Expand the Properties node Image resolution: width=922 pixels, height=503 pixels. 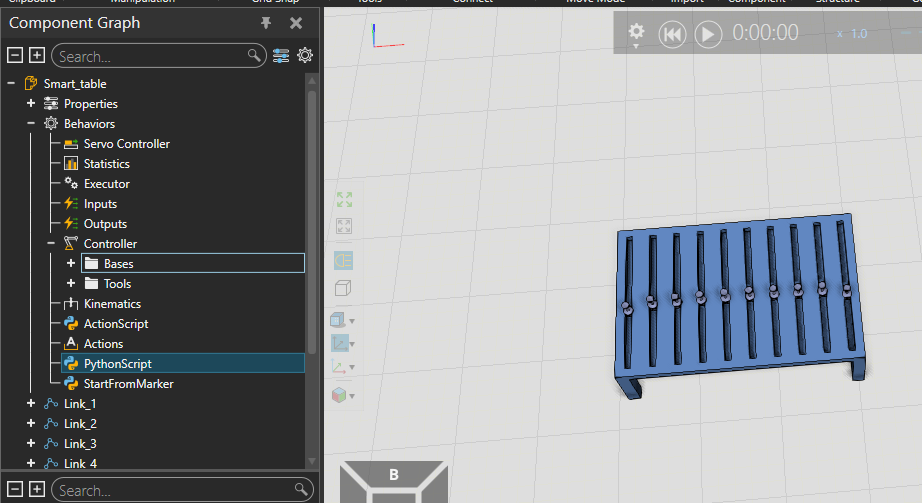pyautogui.click(x=31, y=104)
